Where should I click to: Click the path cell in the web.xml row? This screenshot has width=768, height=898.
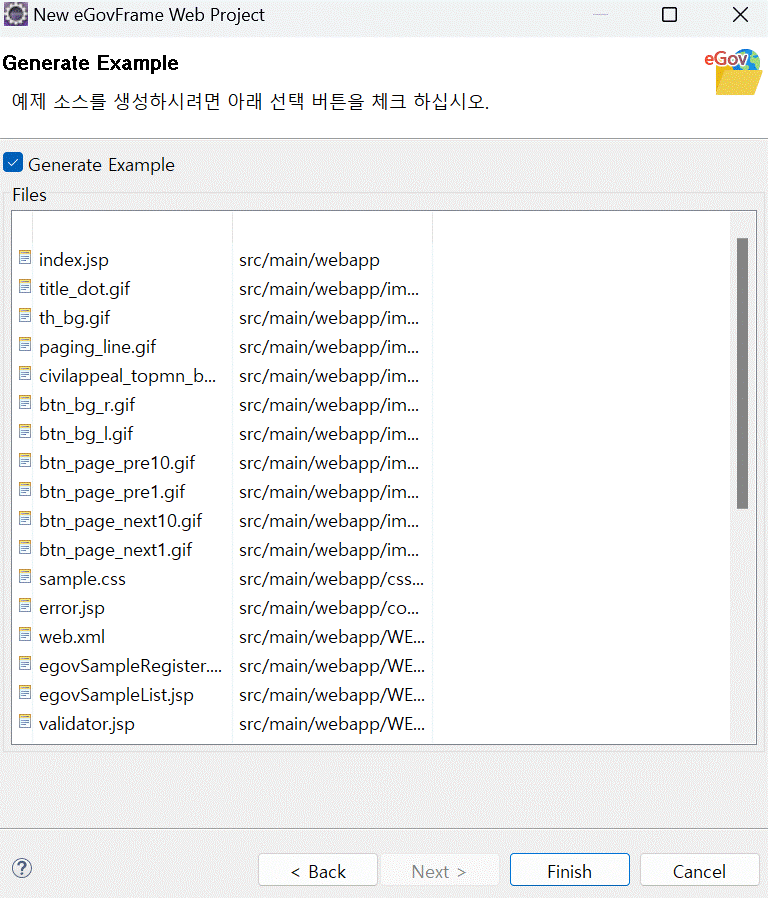coord(332,637)
